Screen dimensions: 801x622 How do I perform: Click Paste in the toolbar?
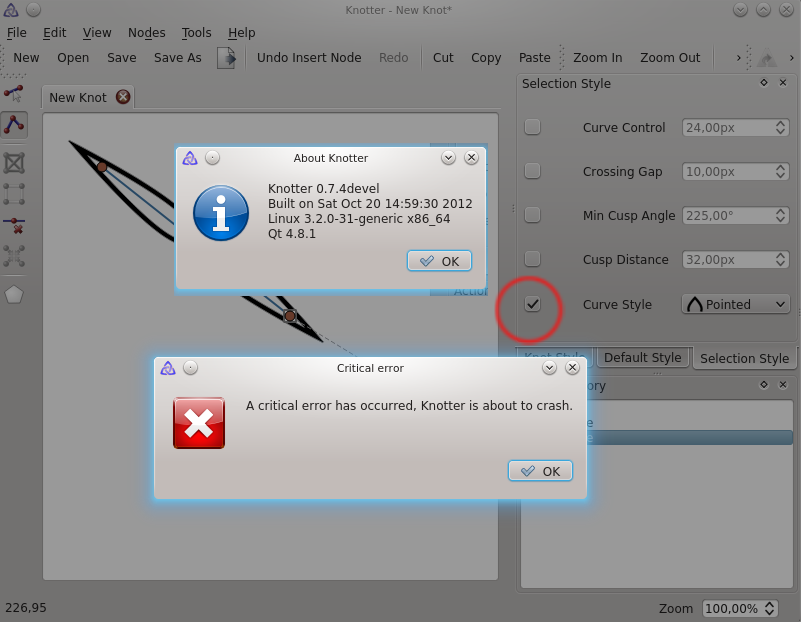(534, 58)
